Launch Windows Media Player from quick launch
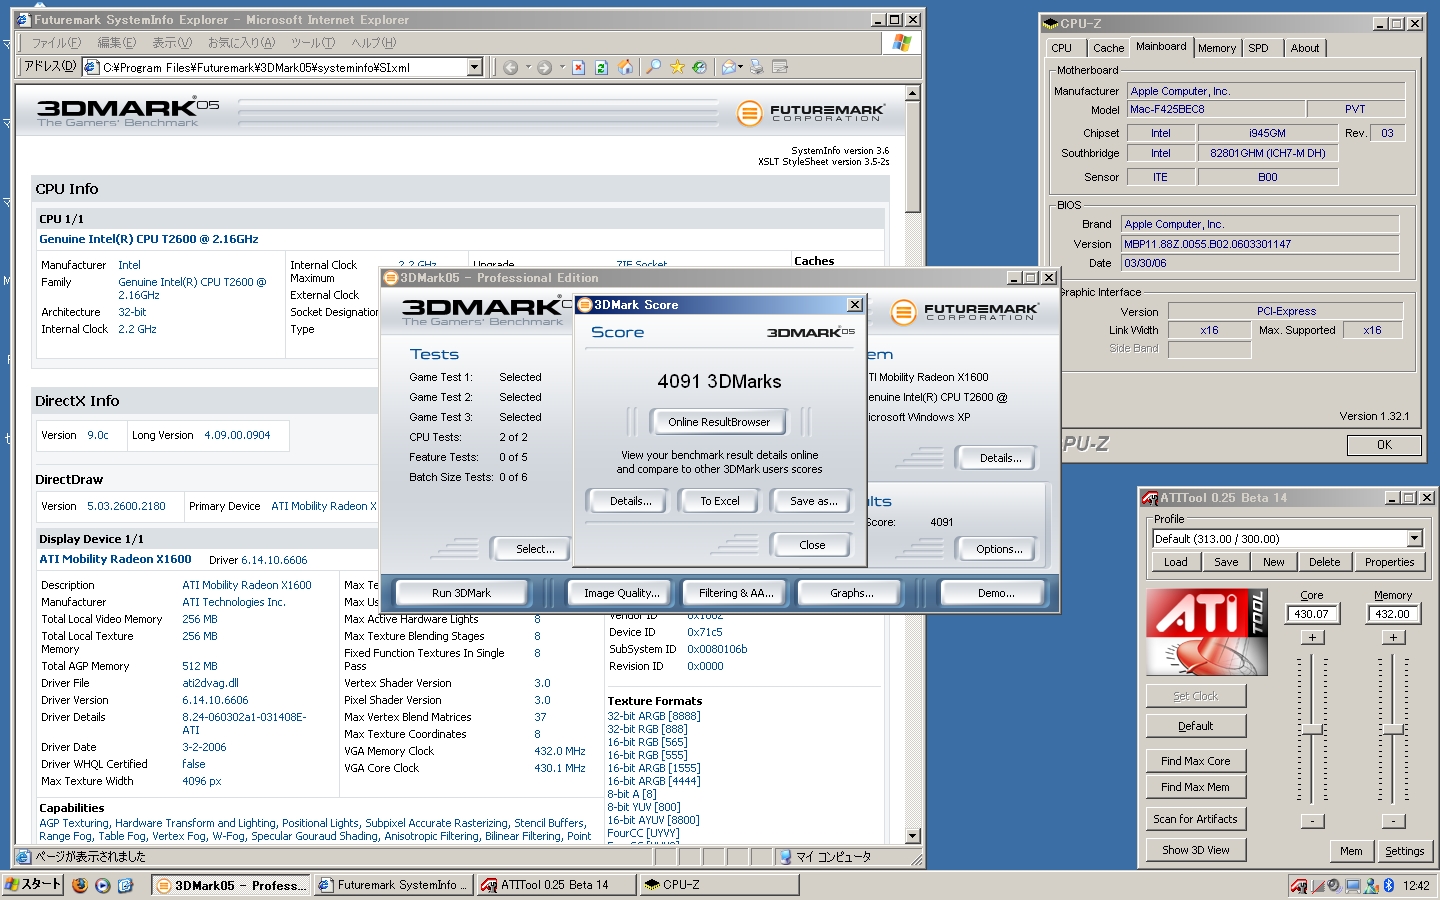The width and height of the screenshot is (1440, 900). (102, 885)
